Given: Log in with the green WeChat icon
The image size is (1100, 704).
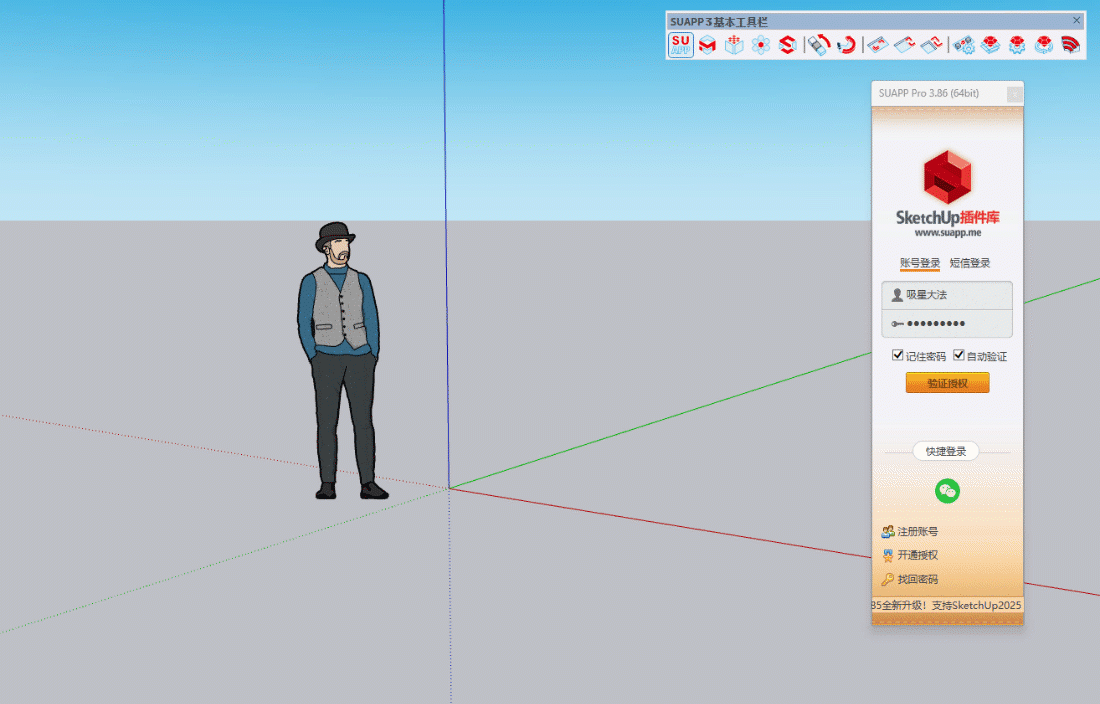Looking at the screenshot, I should coord(947,490).
